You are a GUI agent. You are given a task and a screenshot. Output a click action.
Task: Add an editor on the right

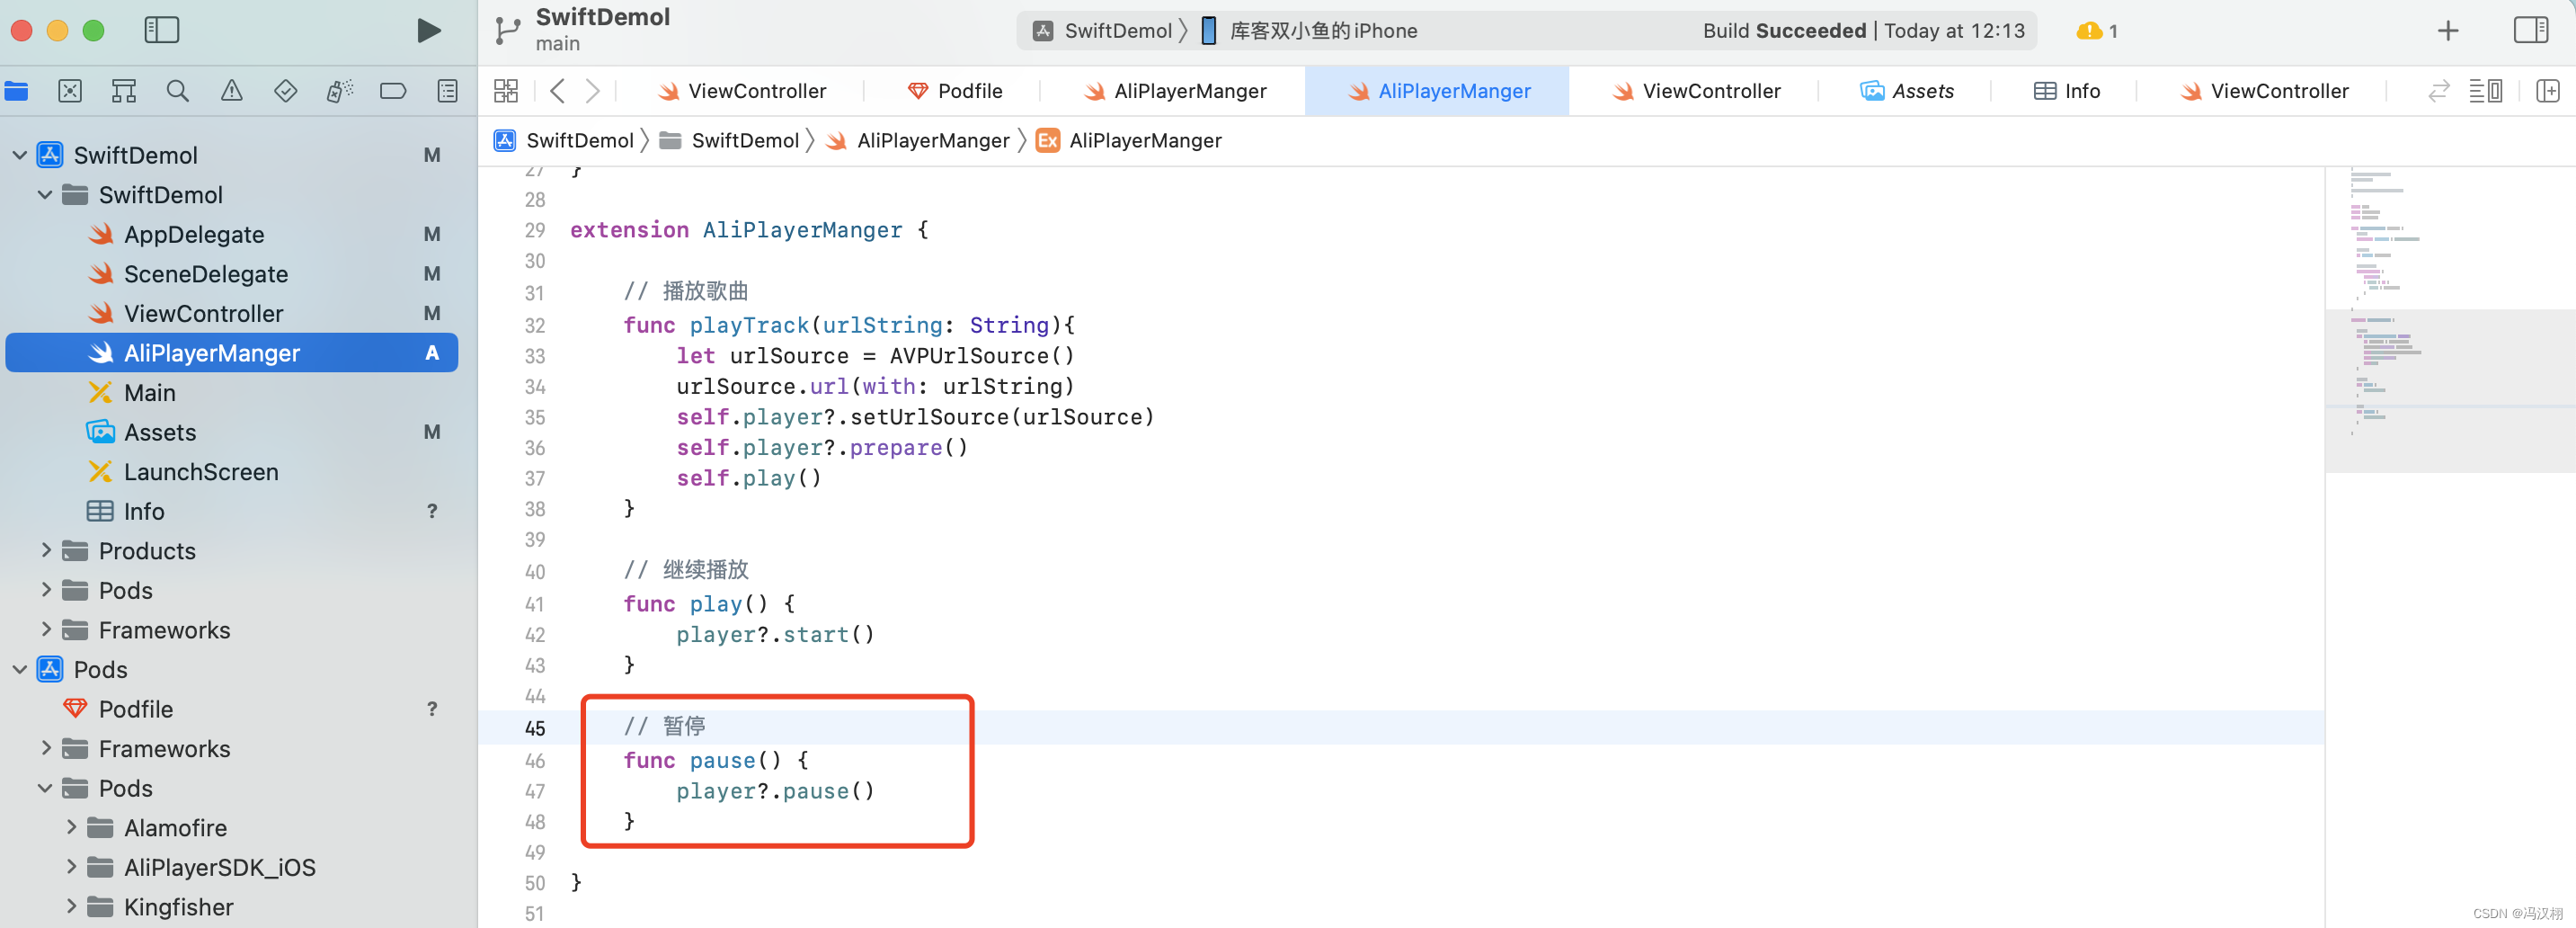click(x=2548, y=91)
